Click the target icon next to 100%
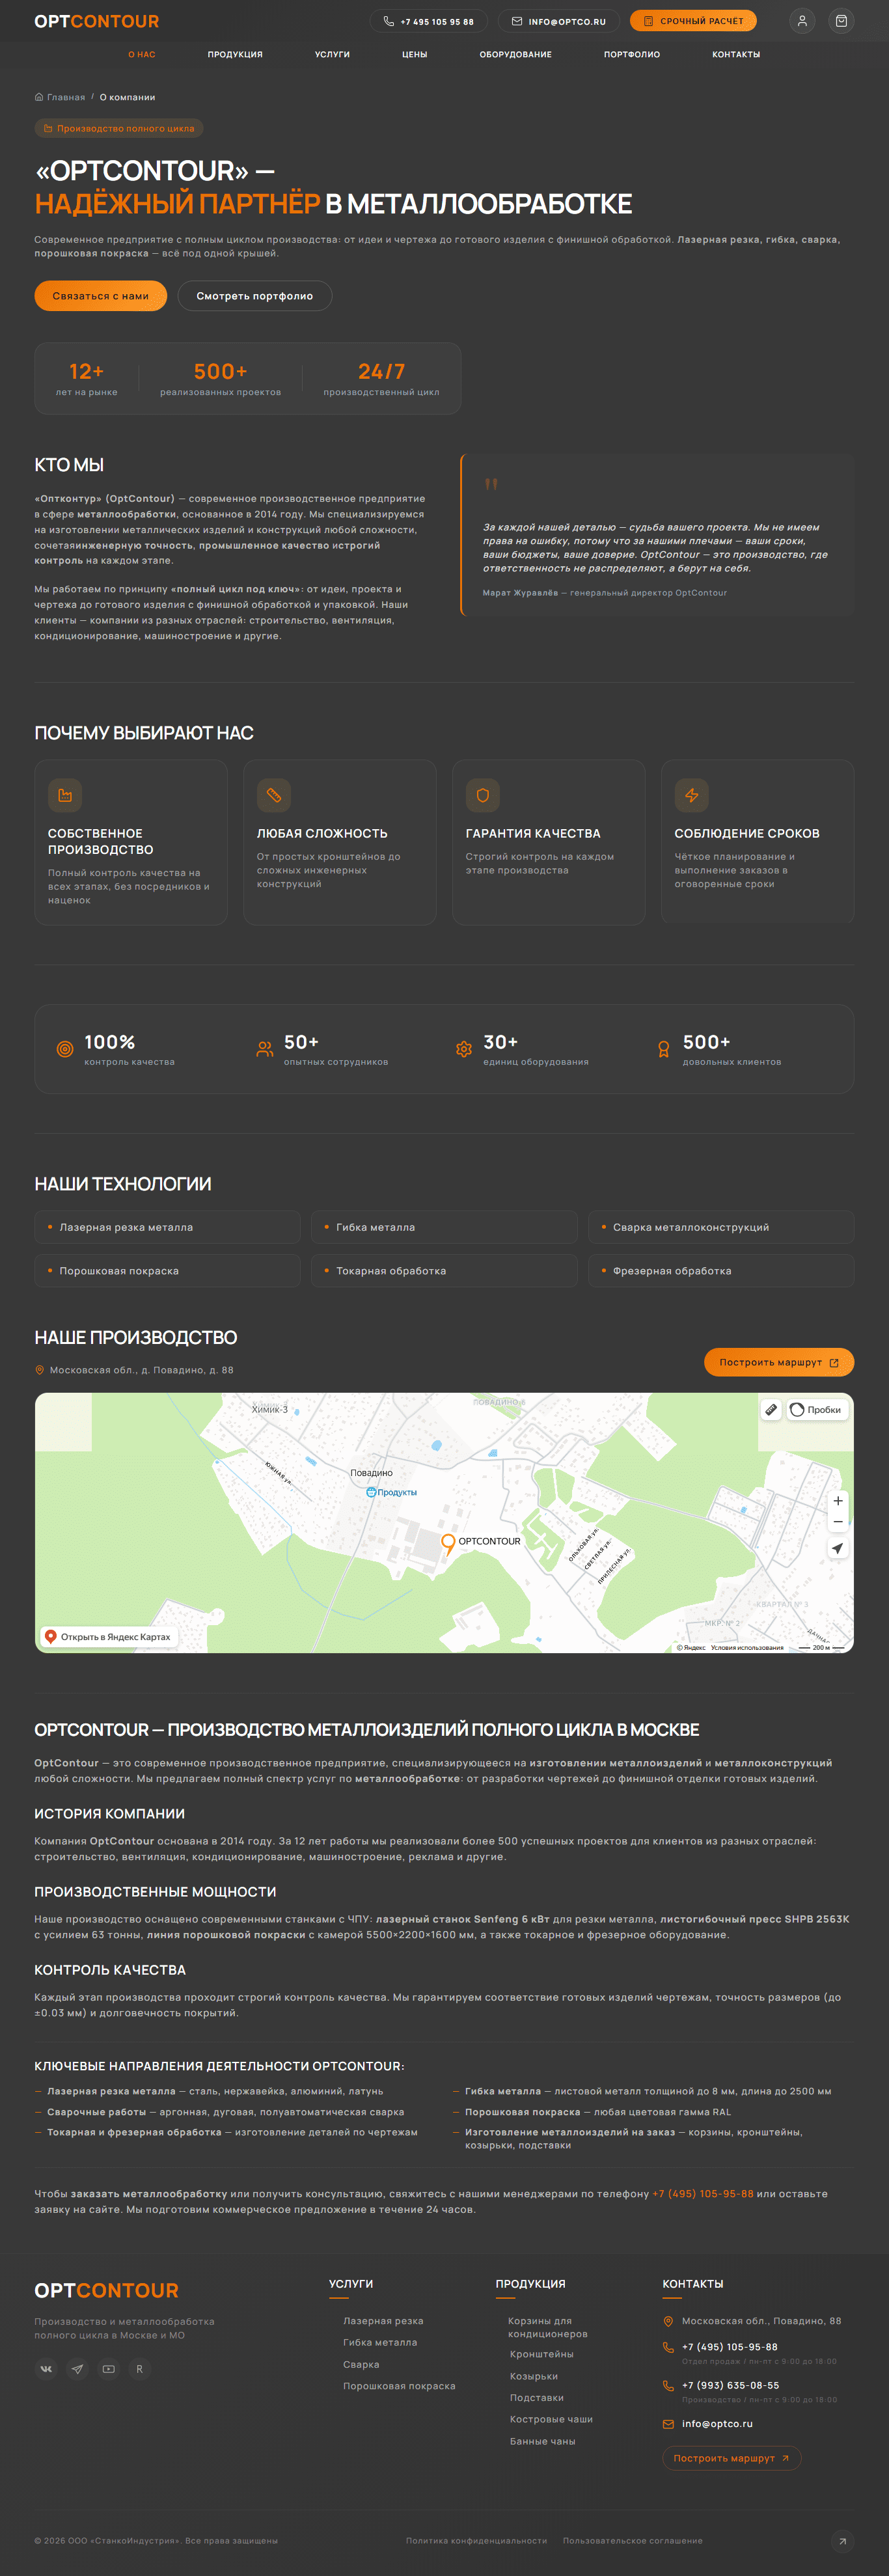Viewport: 889px width, 2576px height. coord(65,1049)
